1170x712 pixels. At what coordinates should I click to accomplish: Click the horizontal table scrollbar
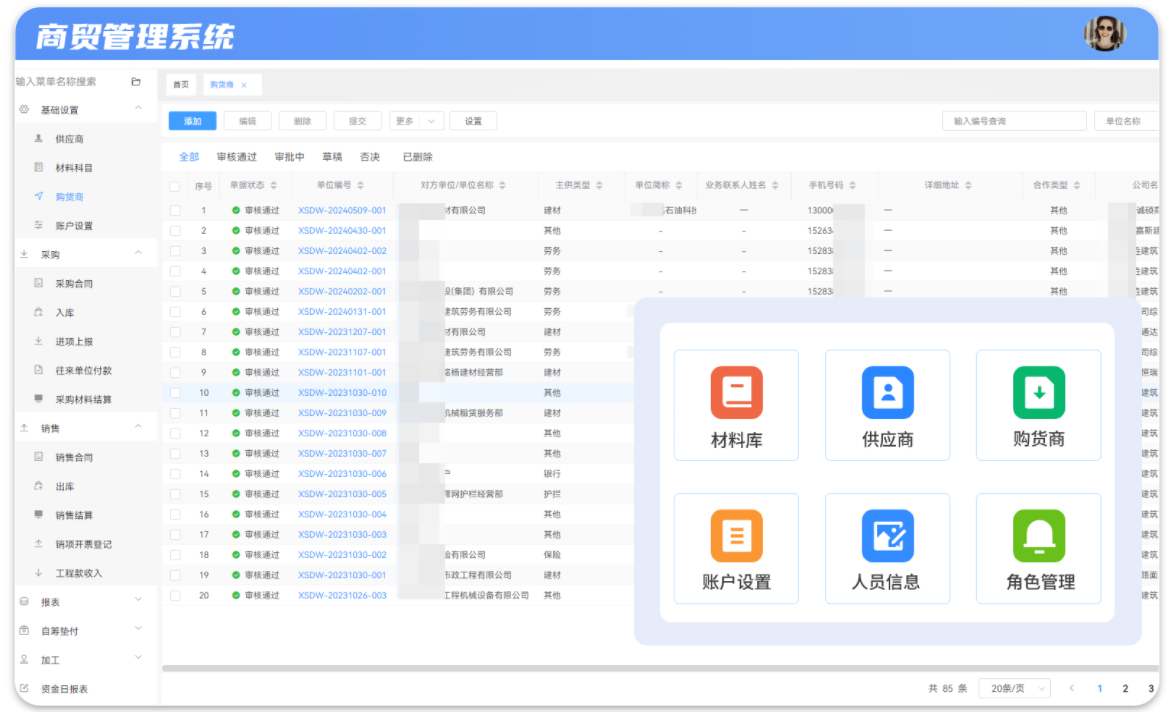[x=660, y=669]
